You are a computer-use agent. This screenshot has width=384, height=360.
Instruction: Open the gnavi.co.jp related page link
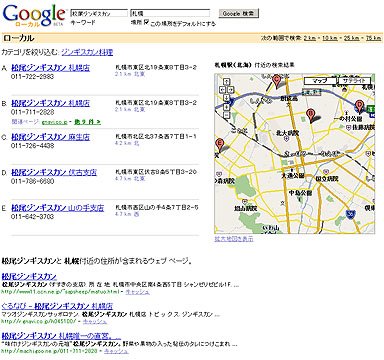click(x=54, y=122)
